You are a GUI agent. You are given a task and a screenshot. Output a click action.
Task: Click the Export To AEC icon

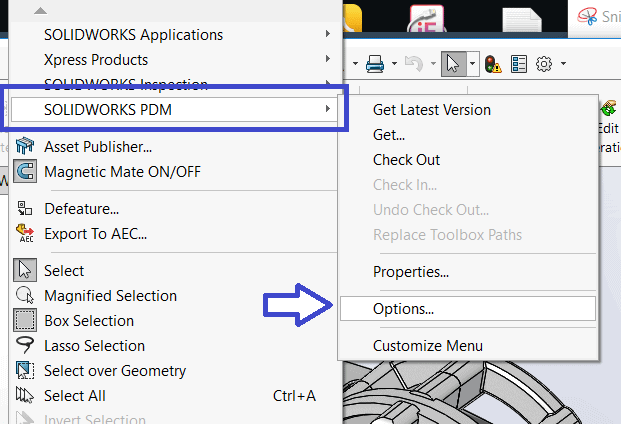click(25, 233)
